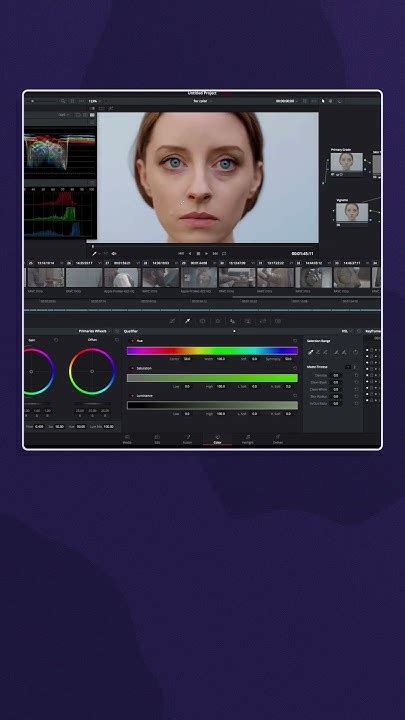
Task: Click the viewer search magnifier icon
Action: (x=63, y=101)
